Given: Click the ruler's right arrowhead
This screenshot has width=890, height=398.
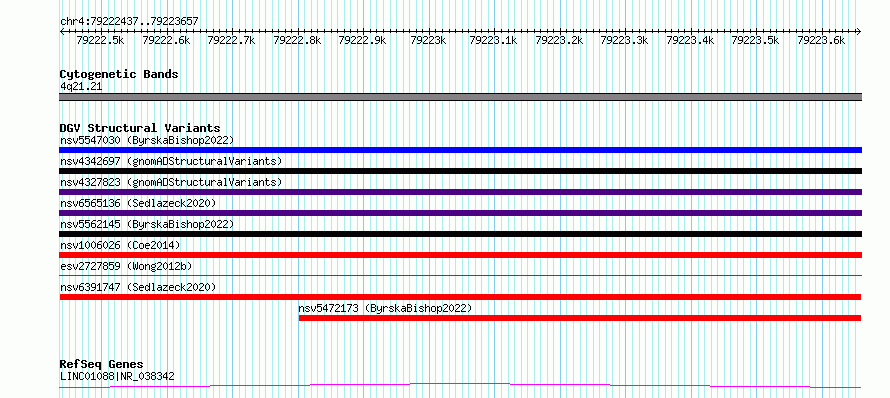Looking at the screenshot, I should pos(859,32).
